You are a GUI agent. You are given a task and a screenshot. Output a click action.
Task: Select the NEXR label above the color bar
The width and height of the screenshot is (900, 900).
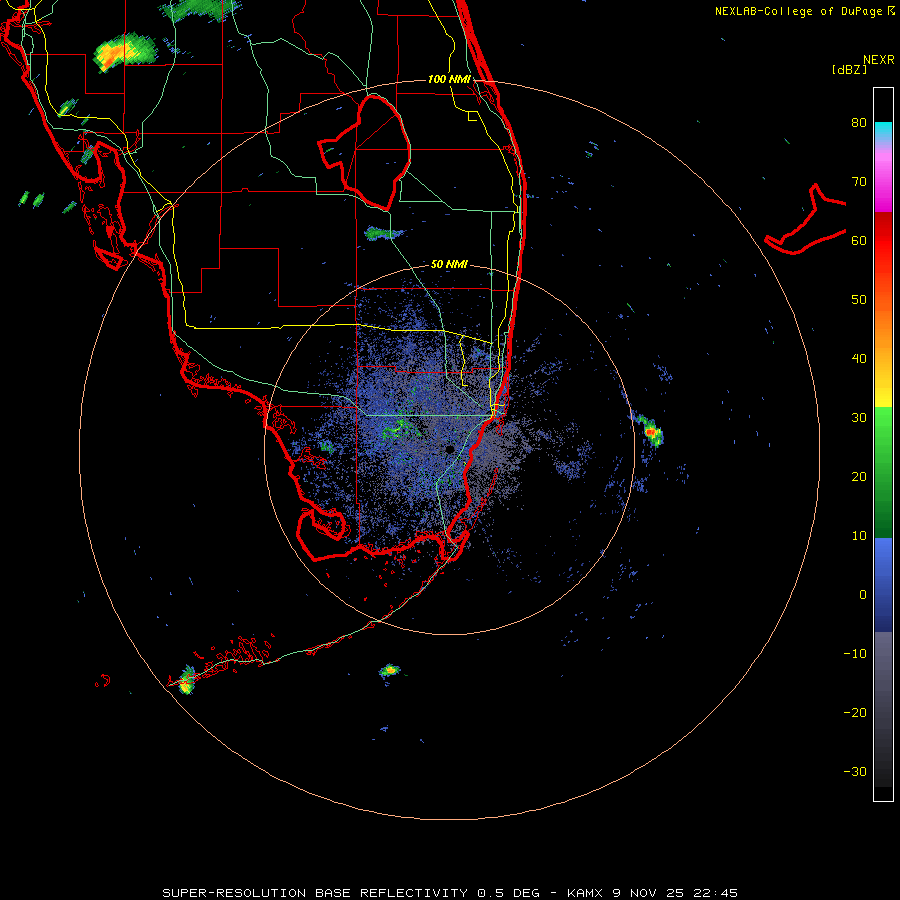tap(878, 60)
